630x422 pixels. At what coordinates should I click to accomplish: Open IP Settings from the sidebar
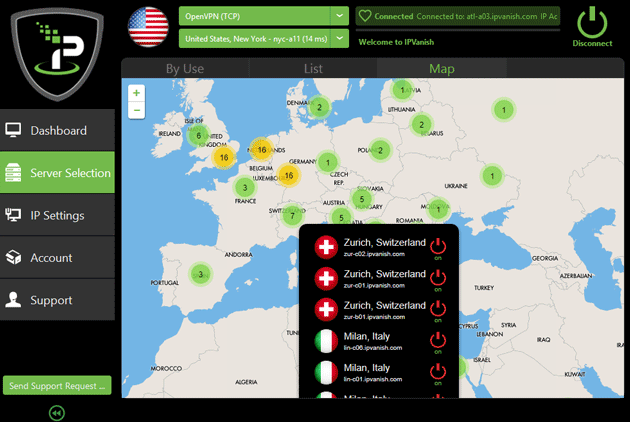pyautogui.click(x=57, y=215)
